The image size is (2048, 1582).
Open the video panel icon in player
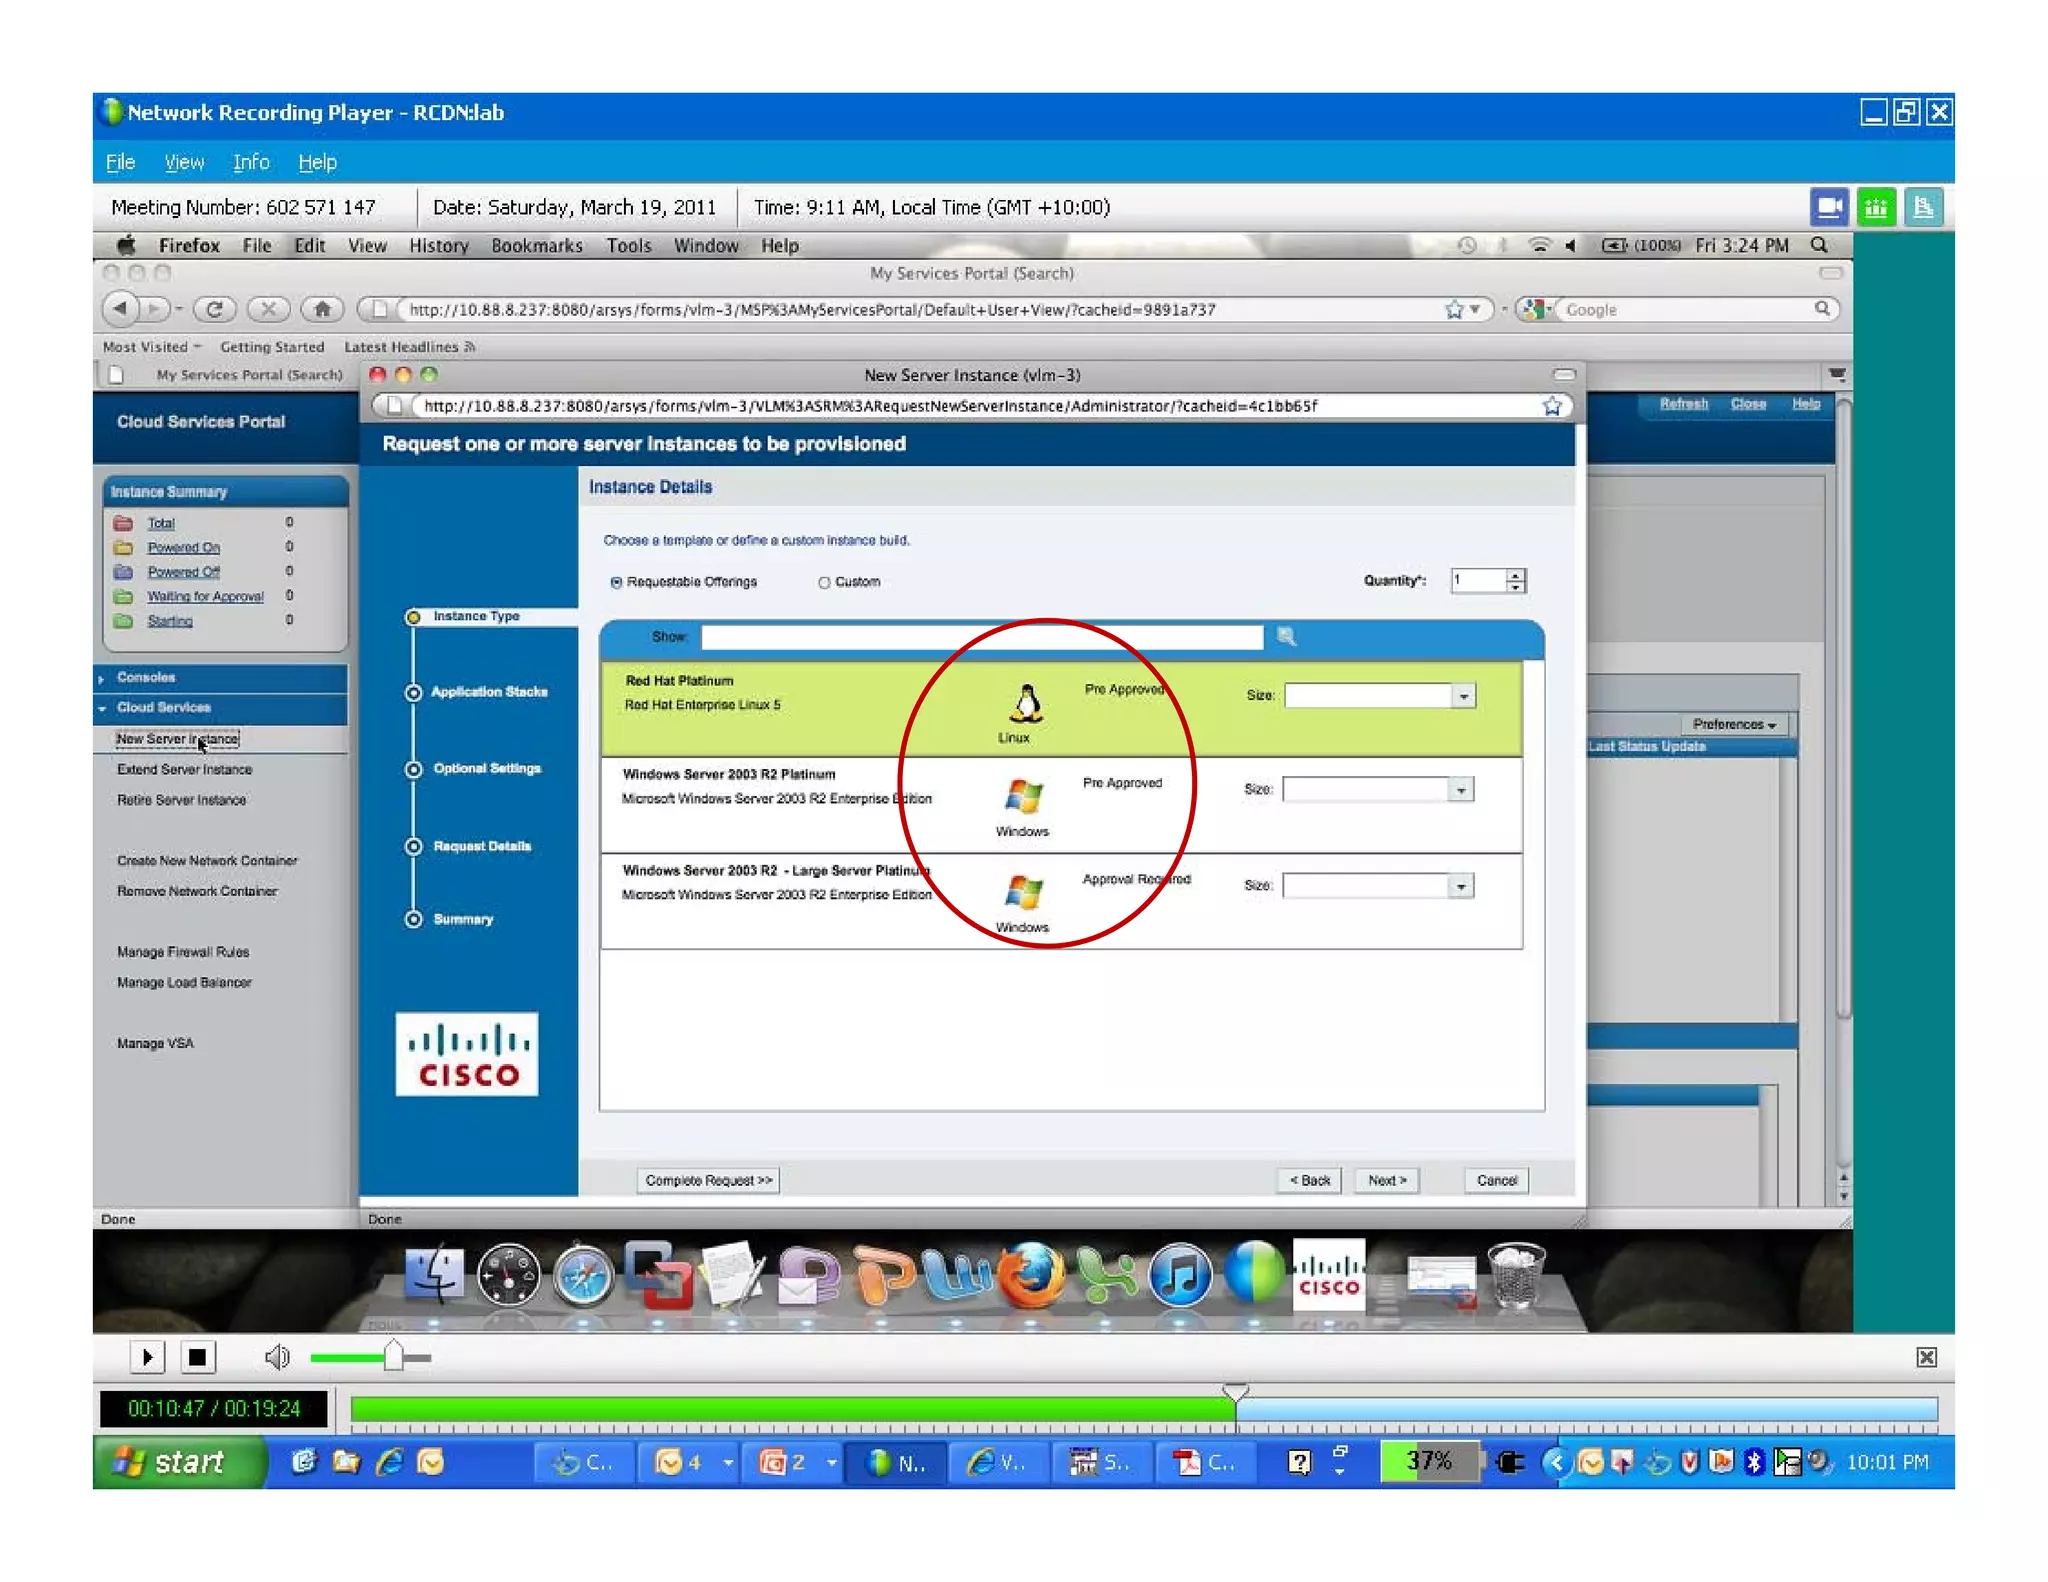coord(1828,207)
